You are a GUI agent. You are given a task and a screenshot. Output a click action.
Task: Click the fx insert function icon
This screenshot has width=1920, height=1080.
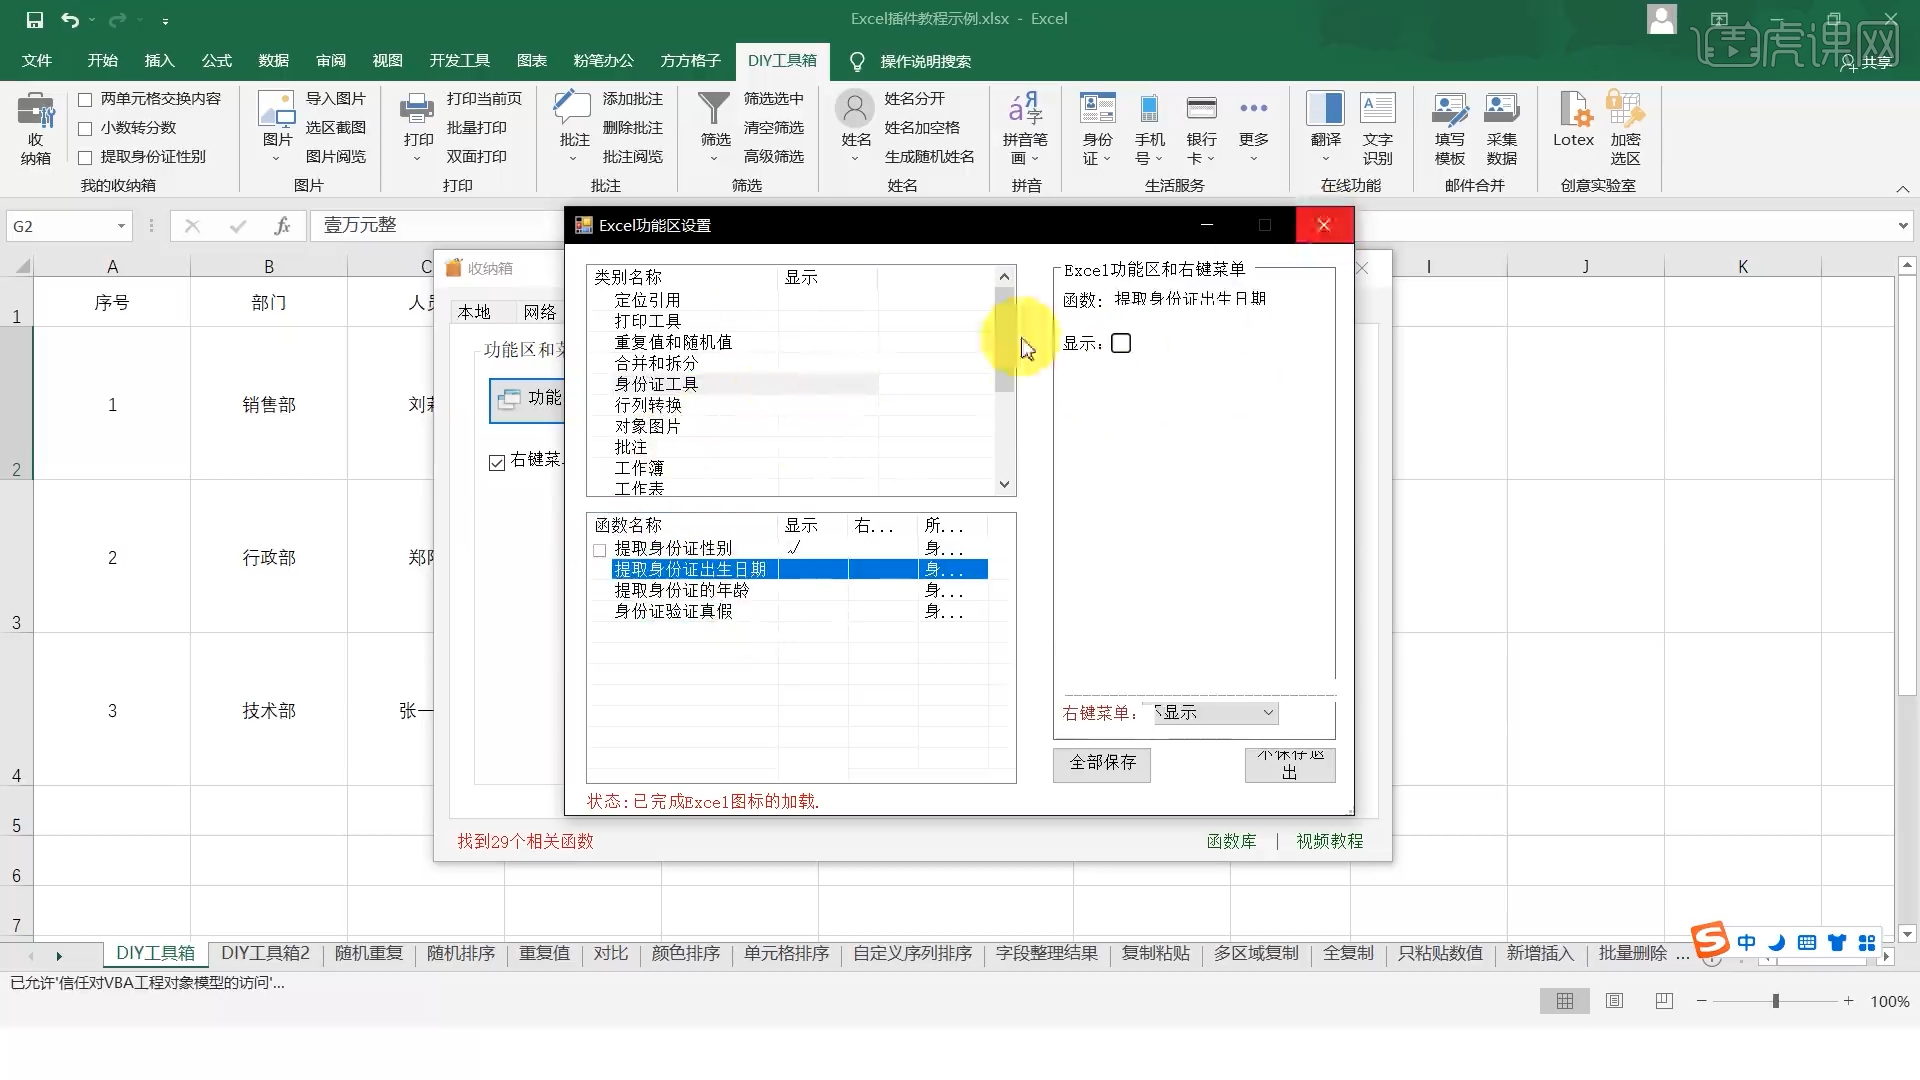tap(282, 226)
